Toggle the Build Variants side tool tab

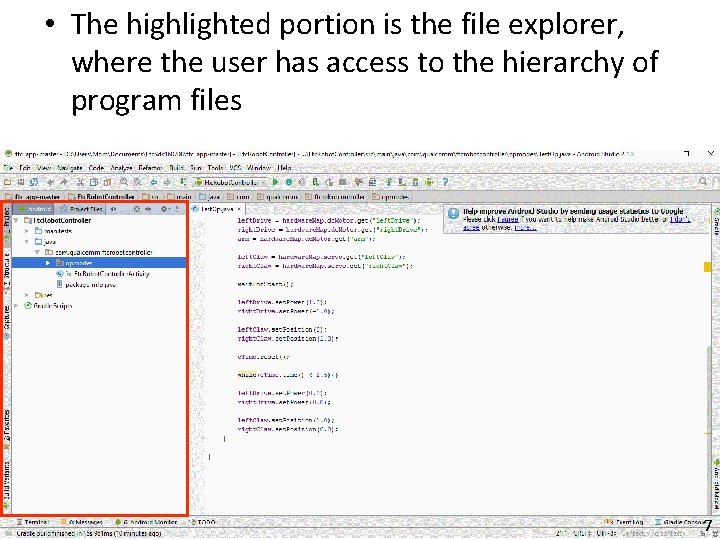6,486
